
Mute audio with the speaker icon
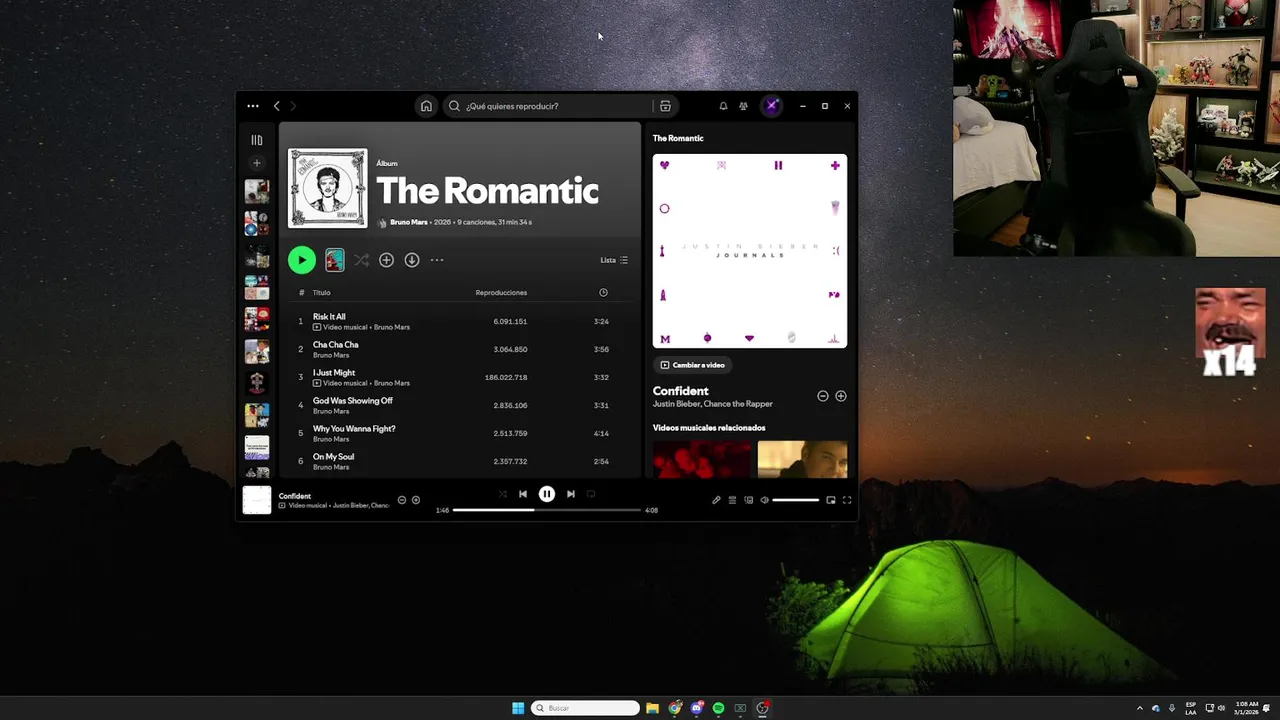point(764,500)
